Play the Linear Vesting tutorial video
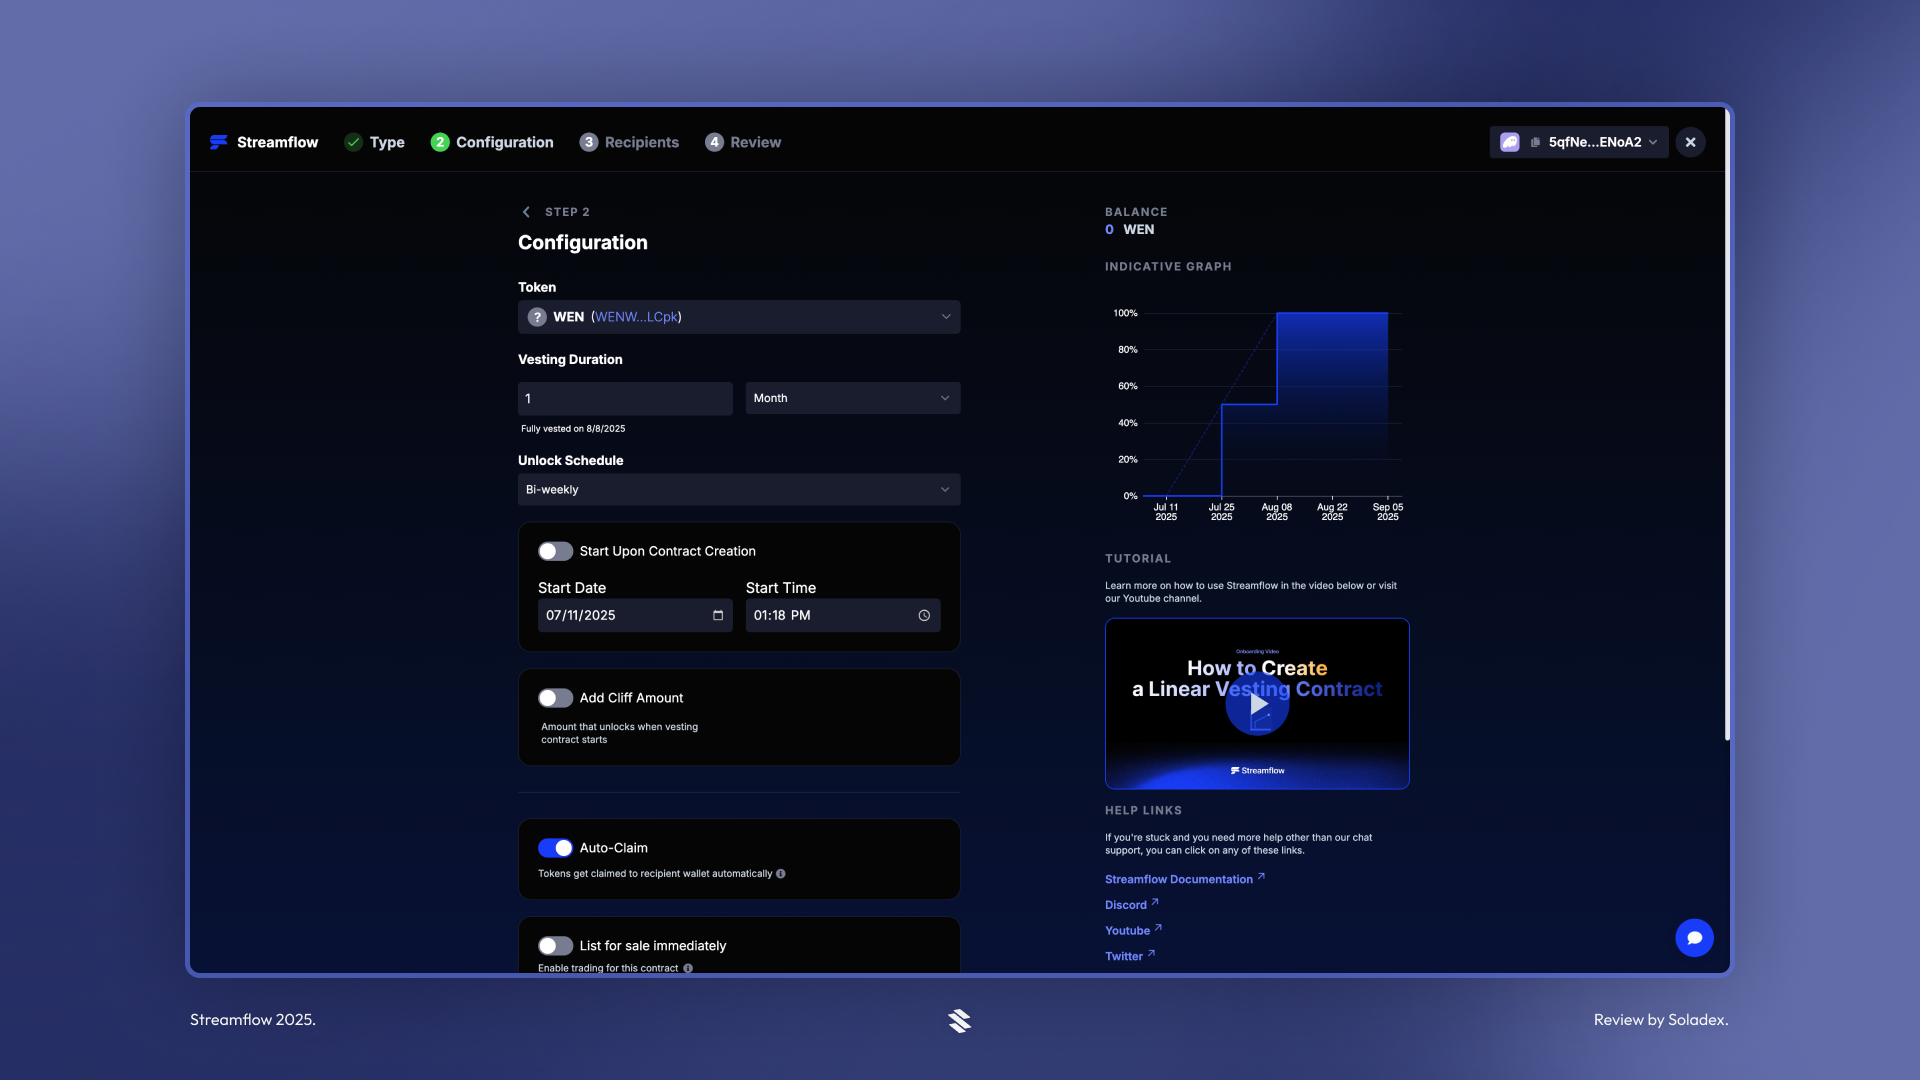 (1257, 704)
